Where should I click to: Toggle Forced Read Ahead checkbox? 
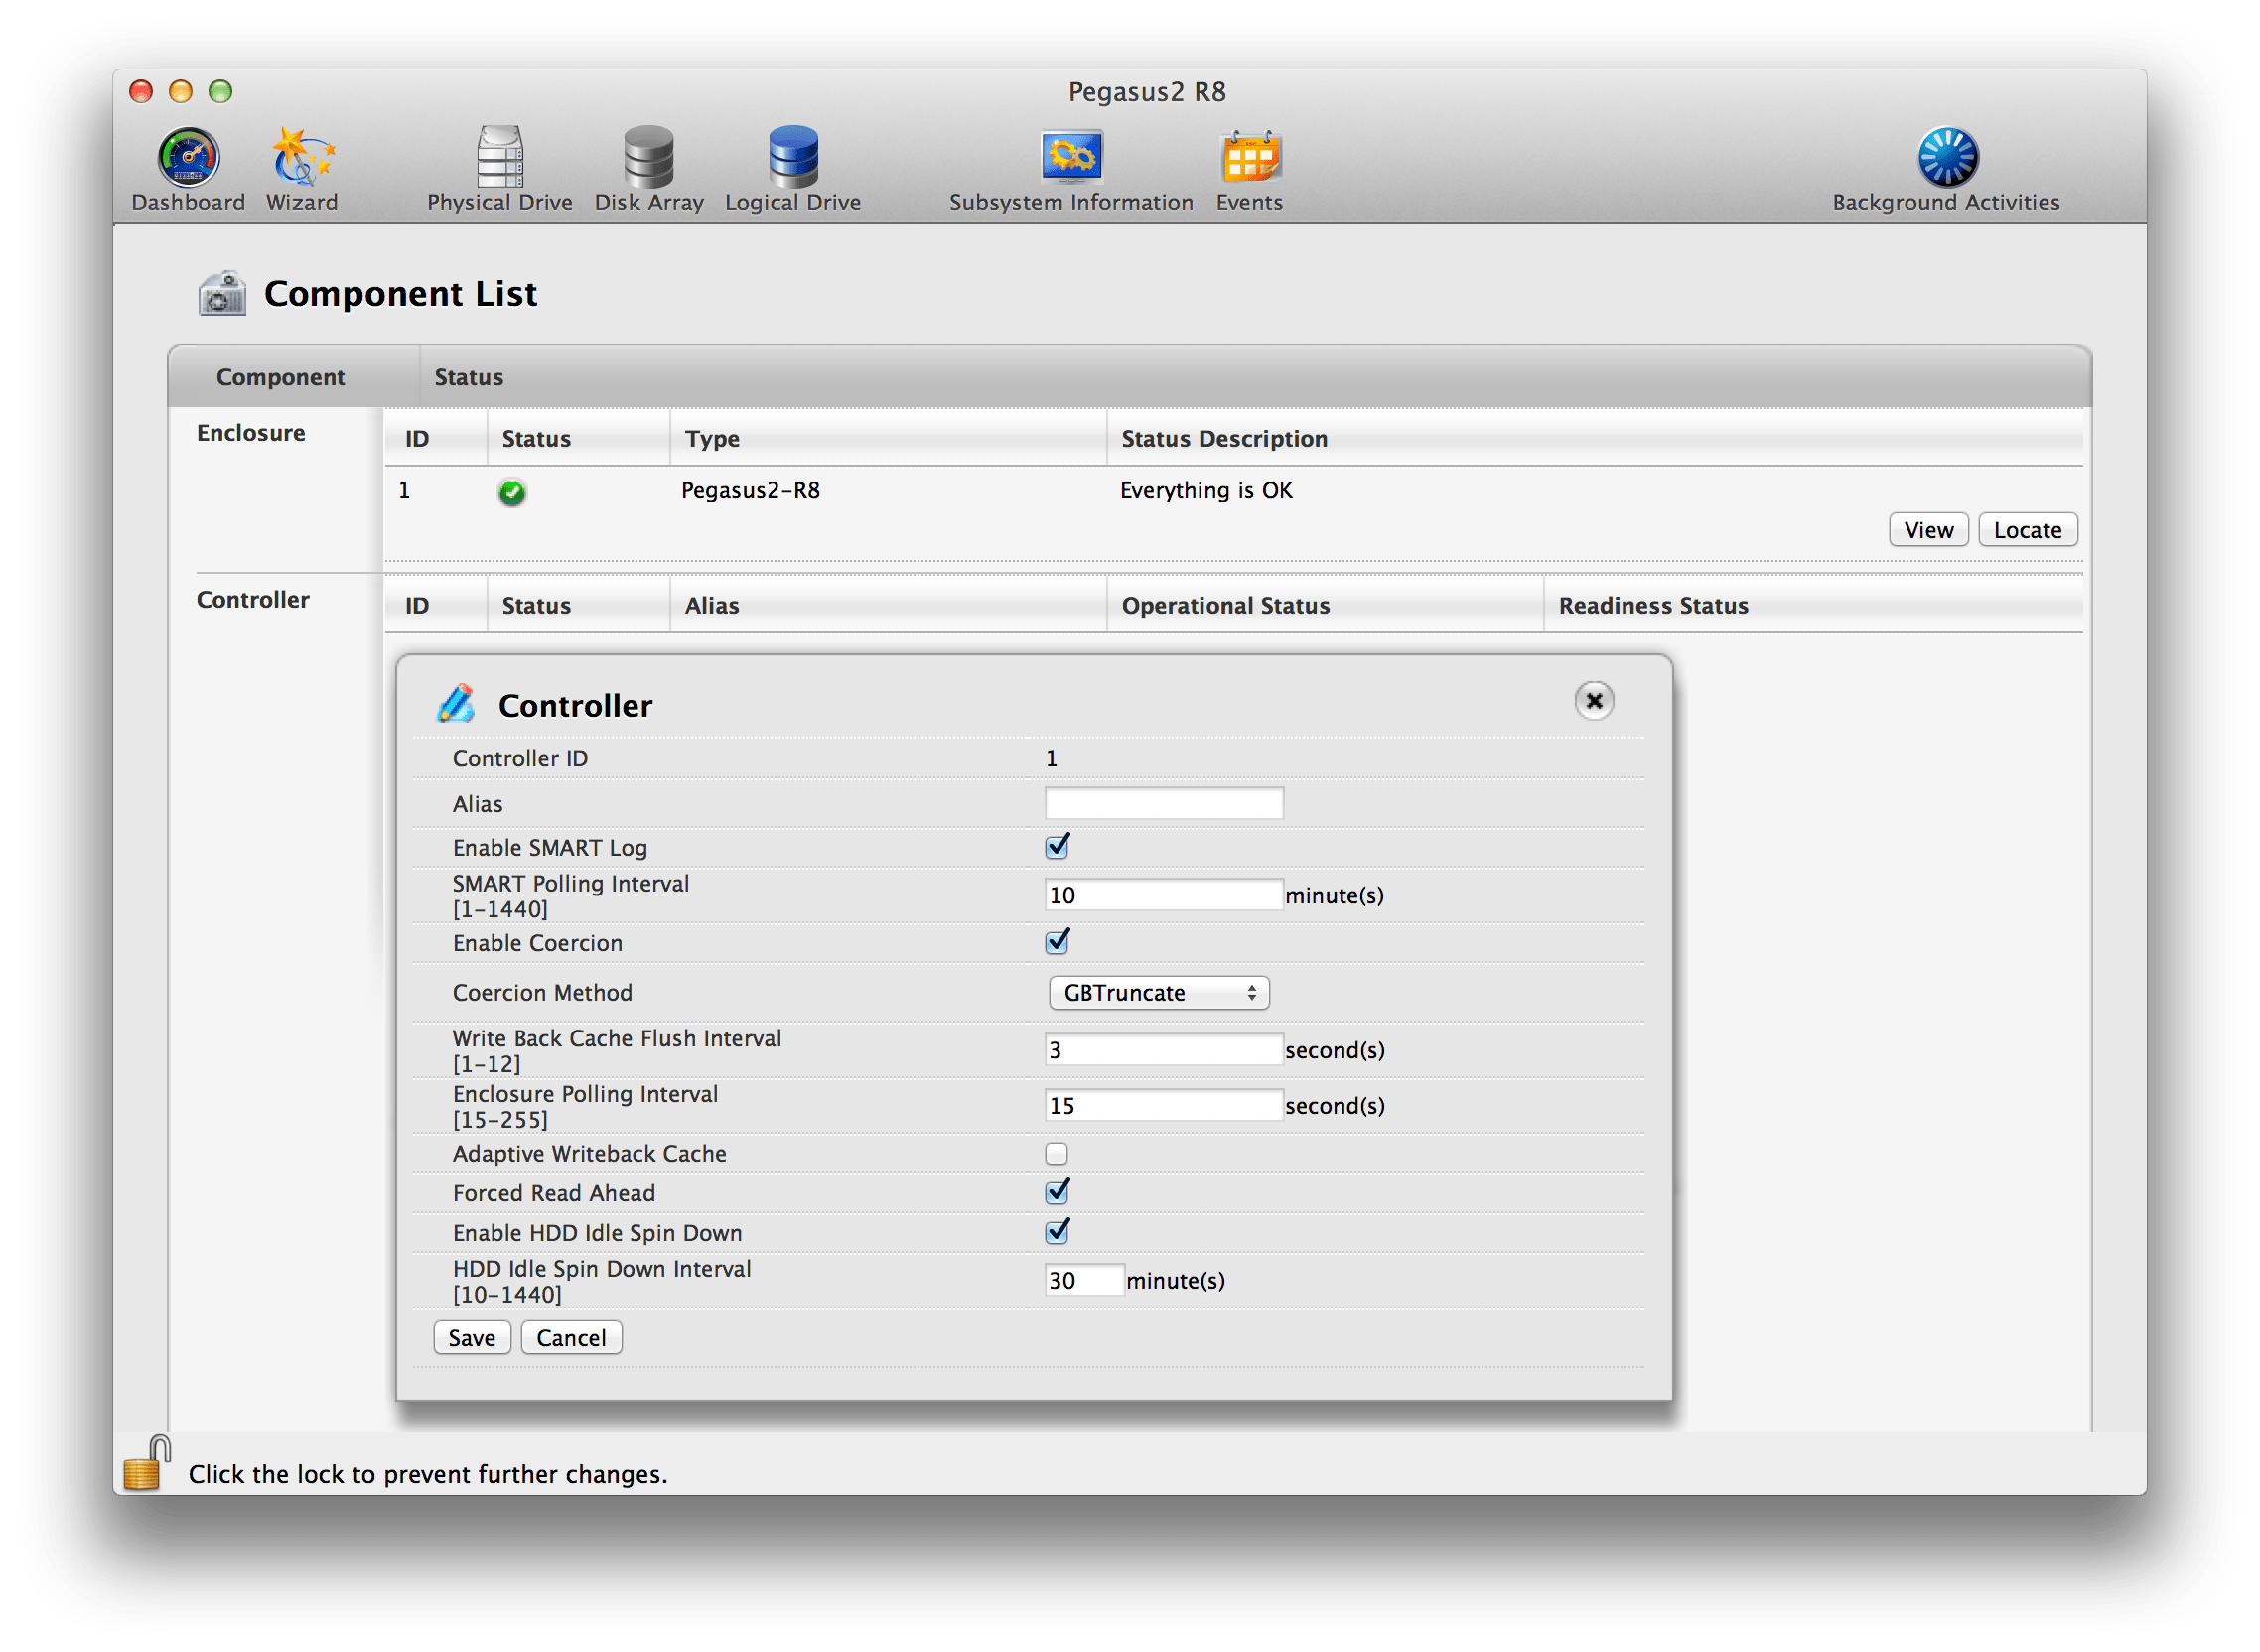[1056, 1193]
